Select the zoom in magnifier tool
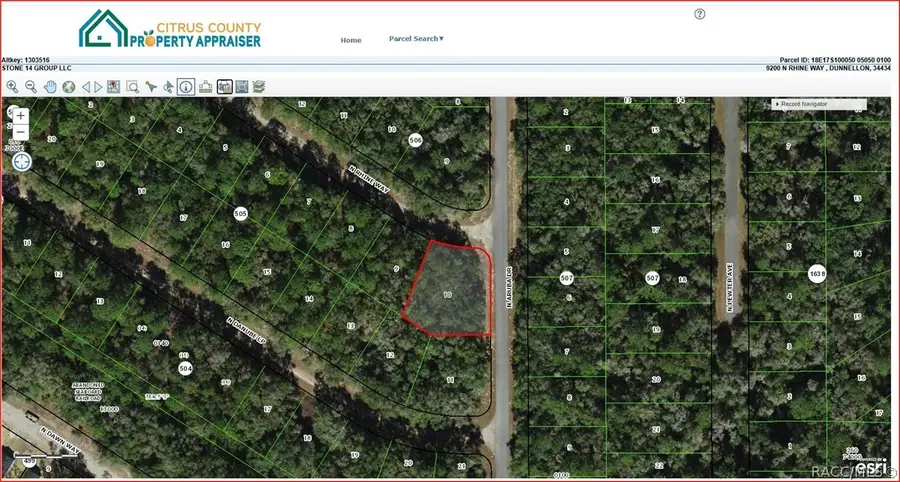The width and height of the screenshot is (900, 482). coord(12,87)
